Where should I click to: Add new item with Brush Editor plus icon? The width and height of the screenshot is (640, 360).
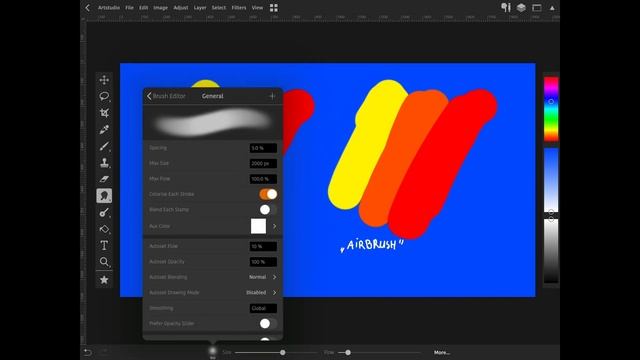point(272,96)
